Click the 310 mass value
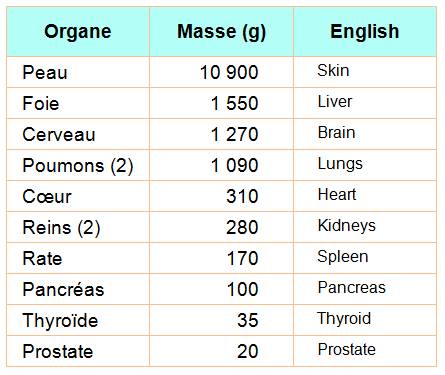The image size is (445, 375). point(242,196)
